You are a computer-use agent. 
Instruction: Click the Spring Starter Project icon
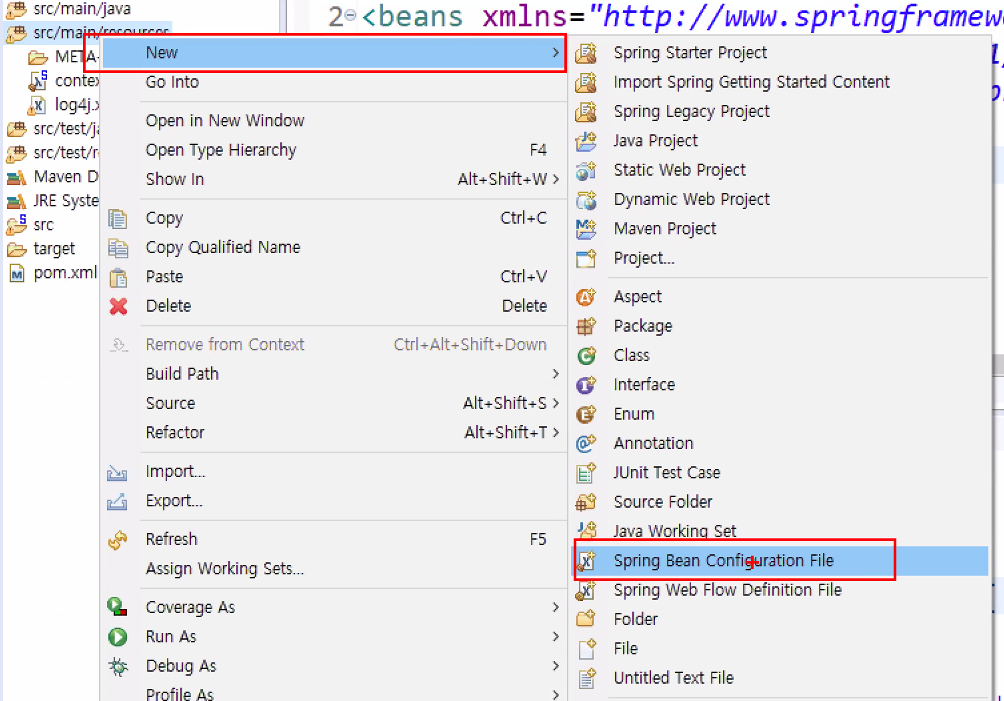click(x=586, y=52)
